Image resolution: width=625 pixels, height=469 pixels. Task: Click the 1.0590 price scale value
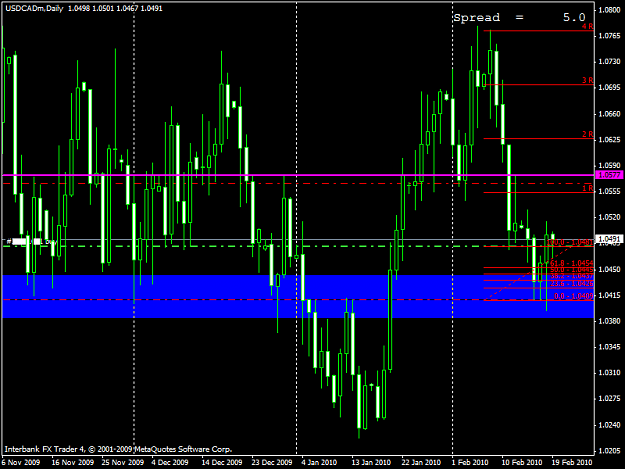610,165
